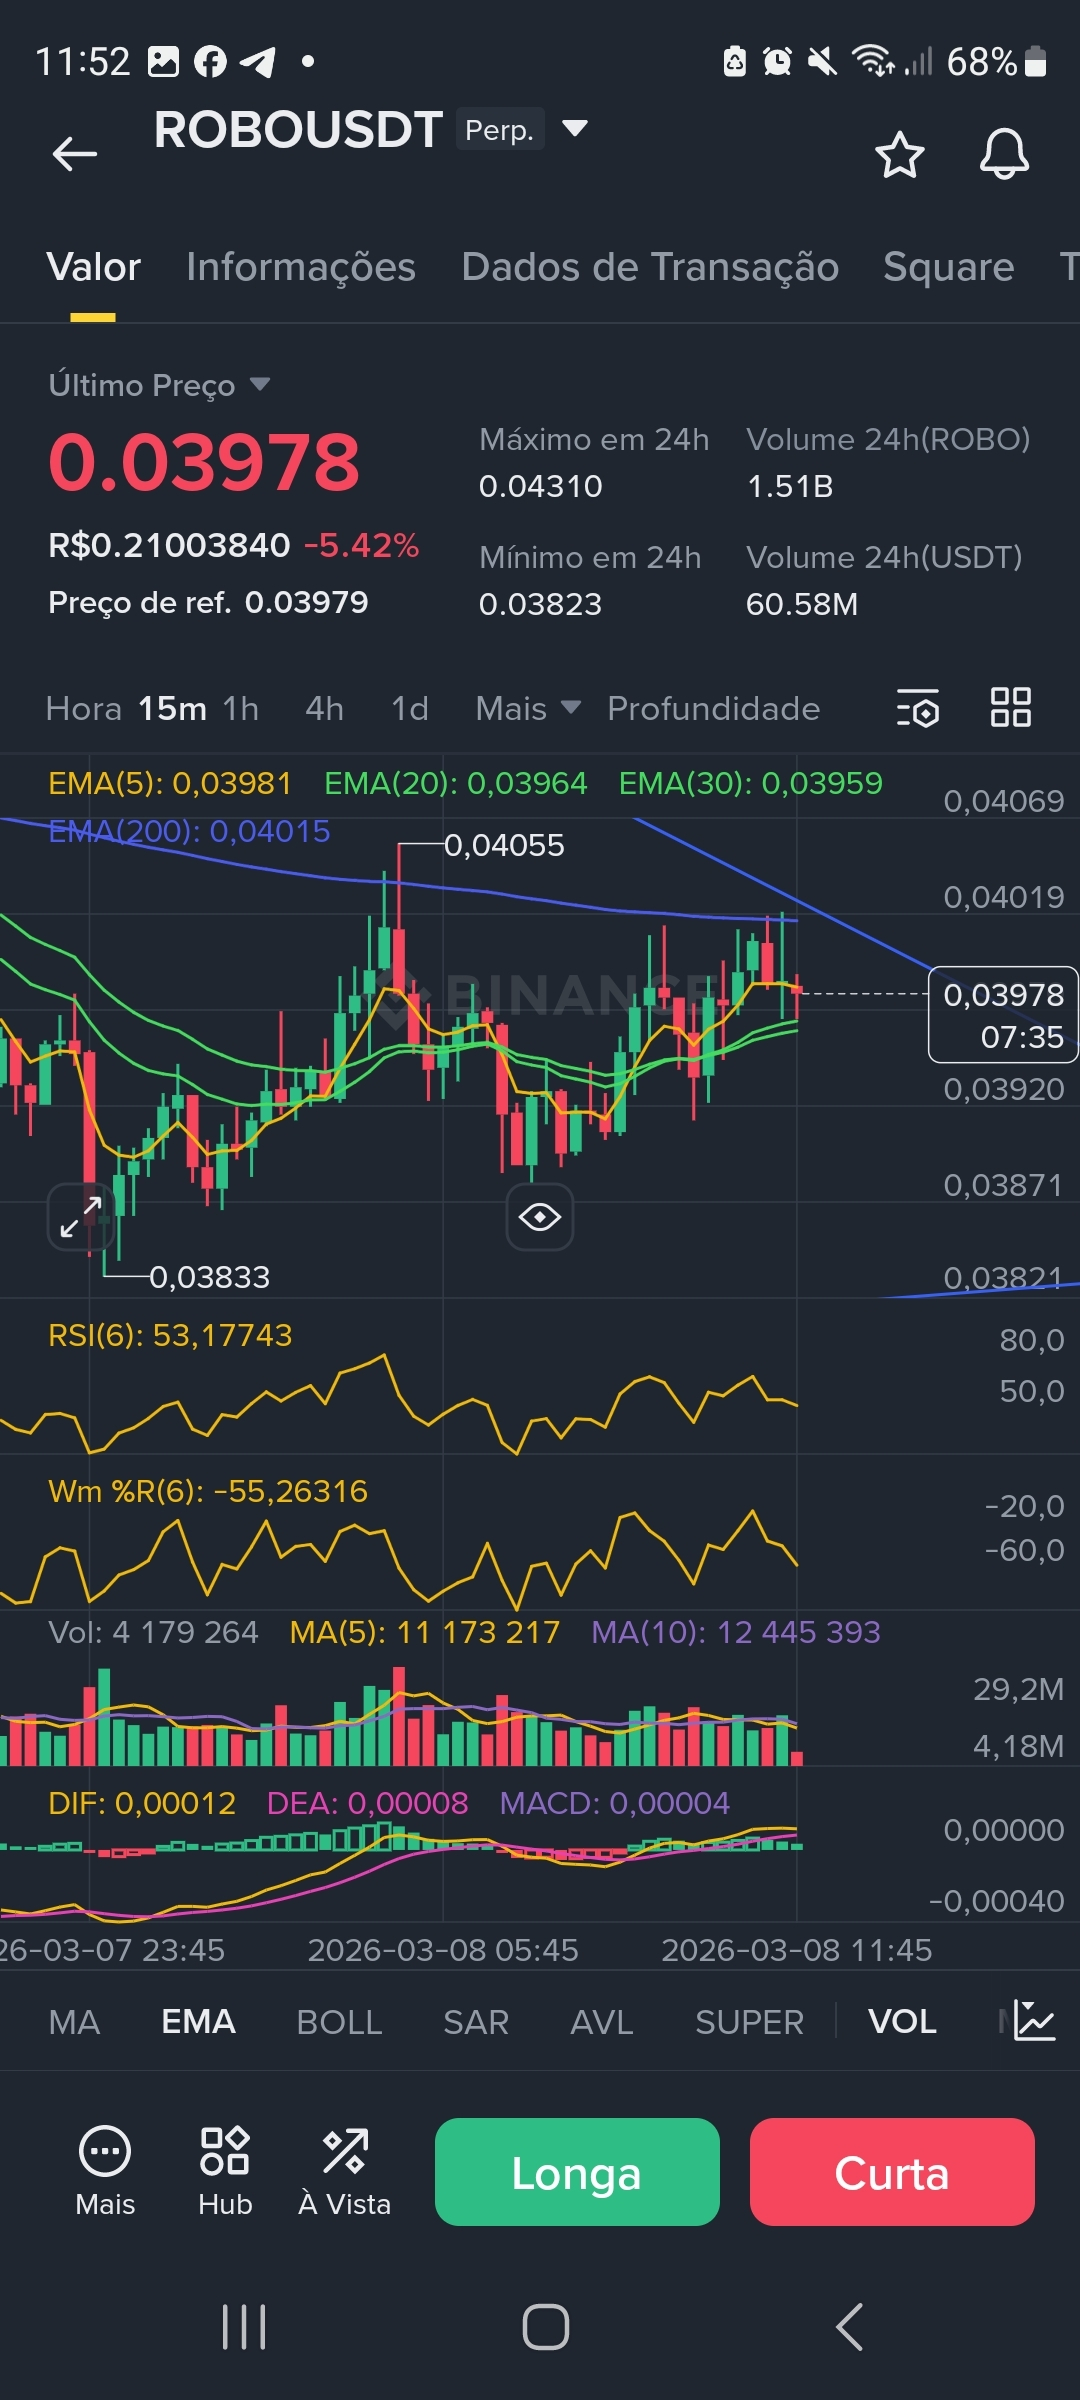
Task: Tap DIF: 0,00012 MACD label
Action: click(x=142, y=1803)
